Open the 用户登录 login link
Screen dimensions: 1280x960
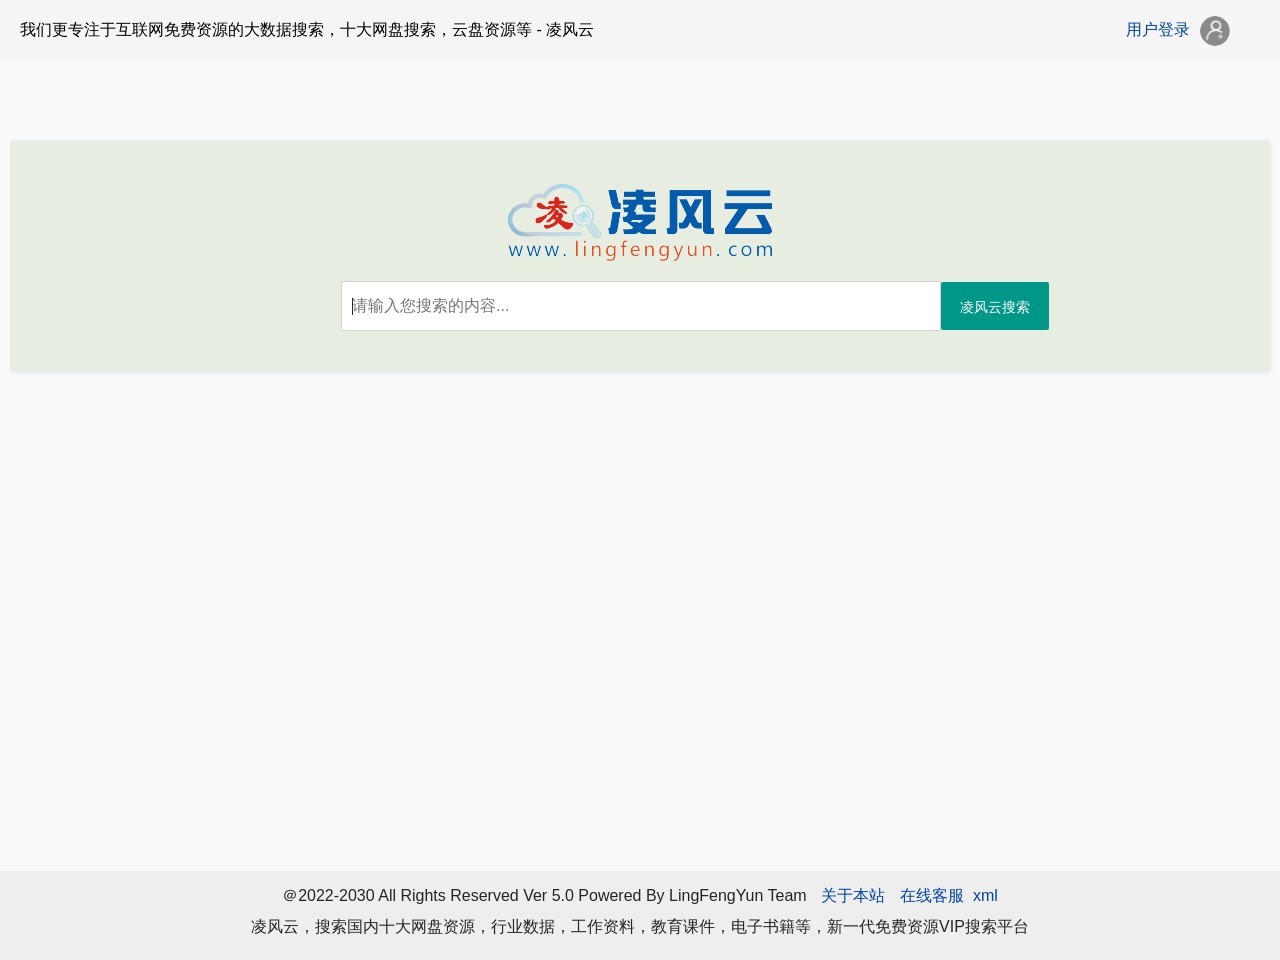tap(1157, 30)
